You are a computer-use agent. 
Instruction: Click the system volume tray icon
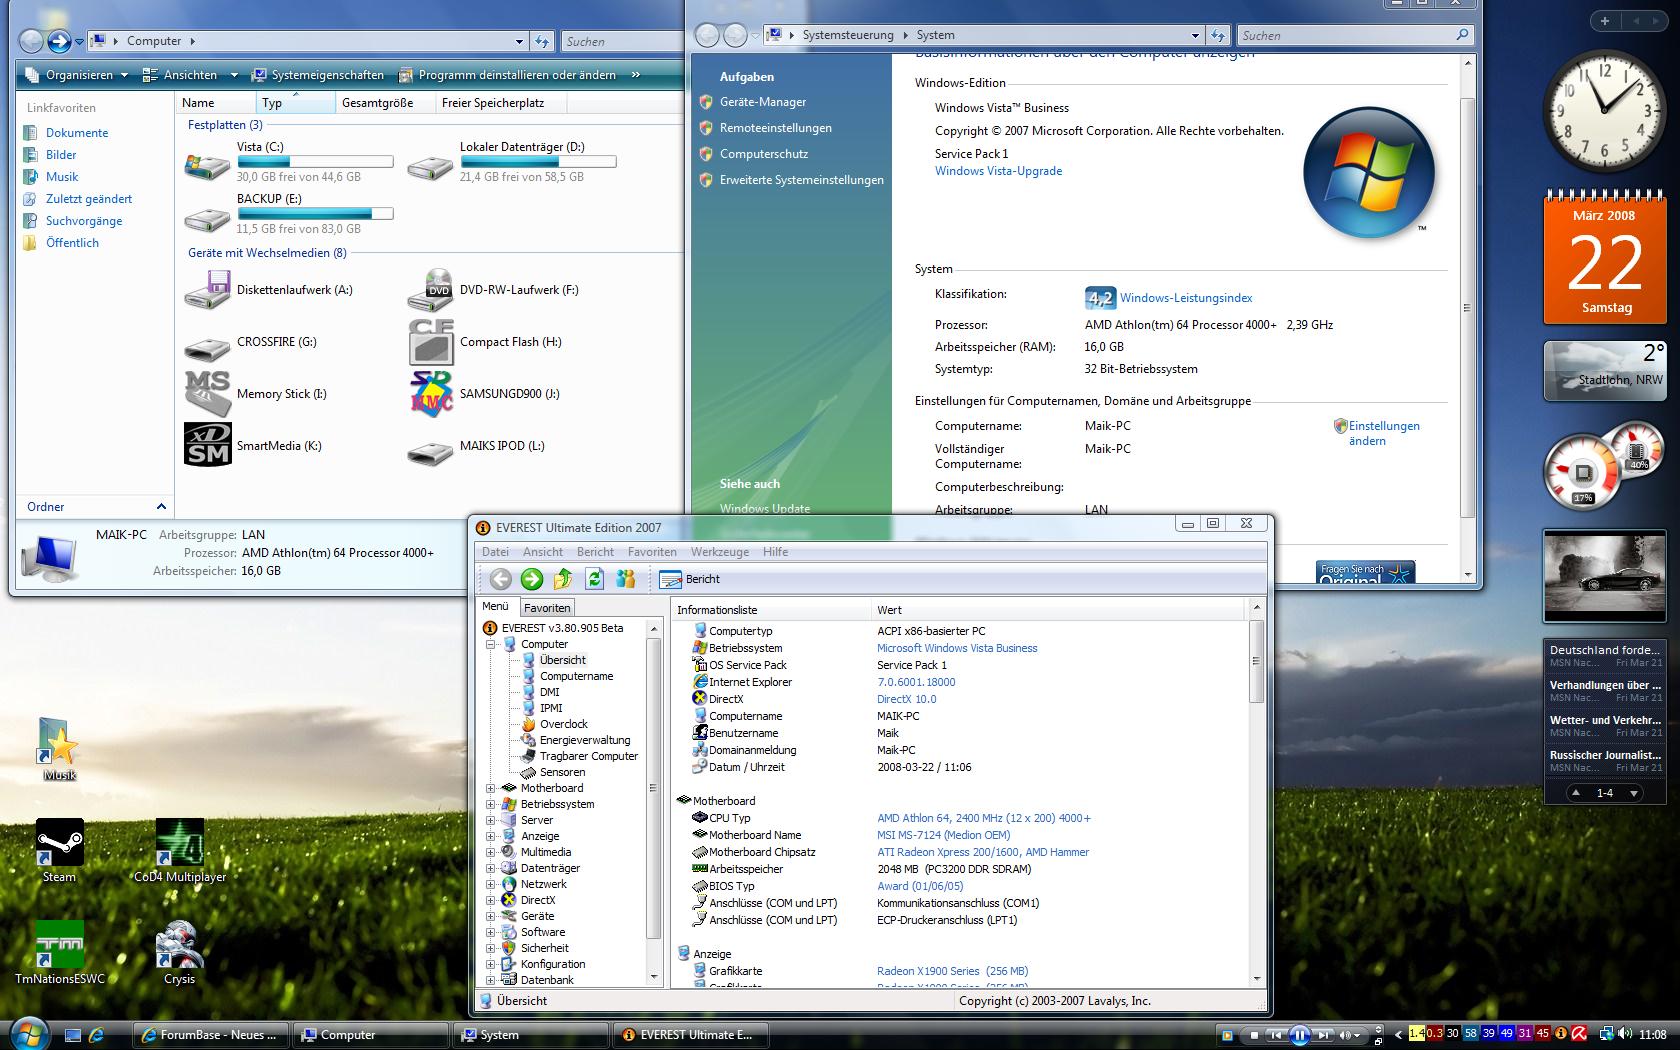point(1627,1034)
